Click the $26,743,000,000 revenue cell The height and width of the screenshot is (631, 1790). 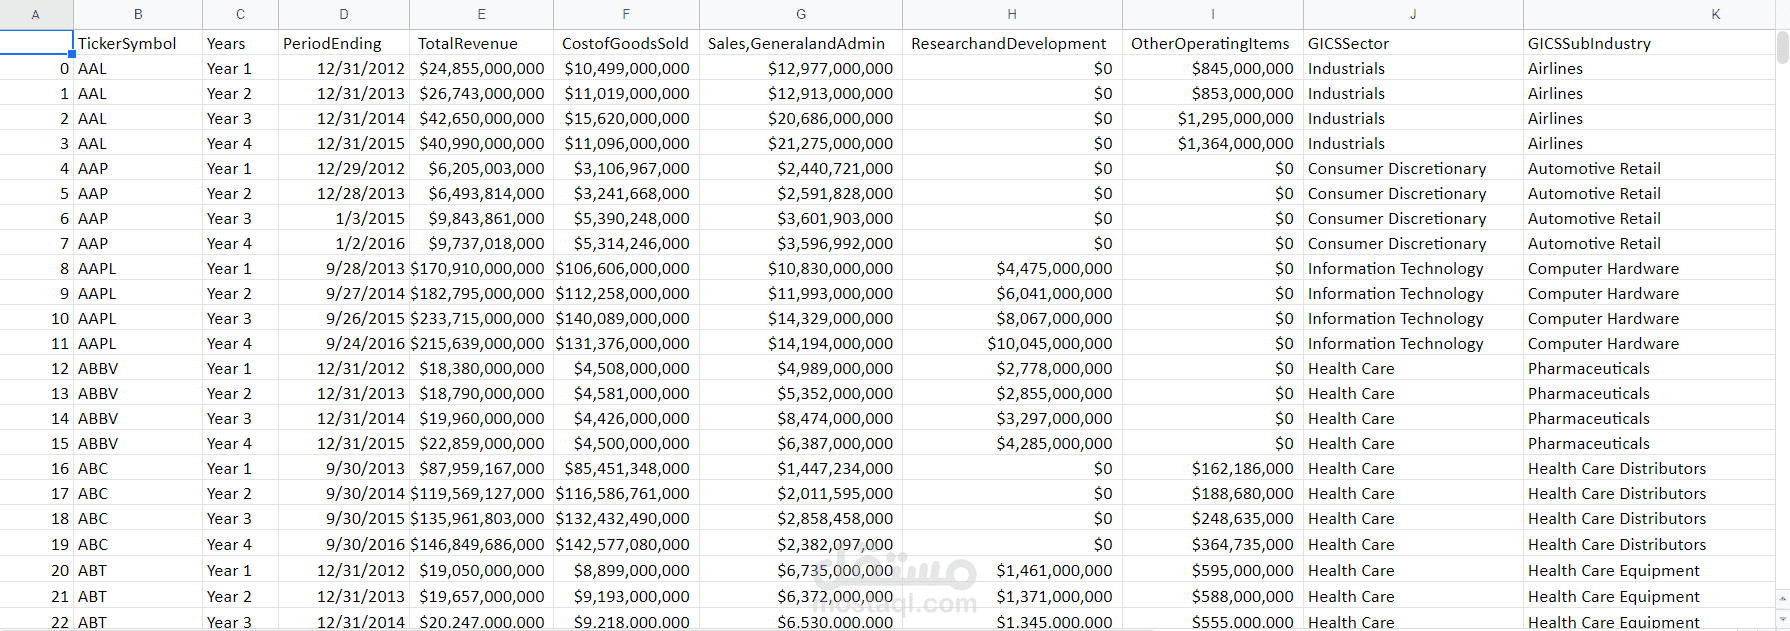[481, 93]
